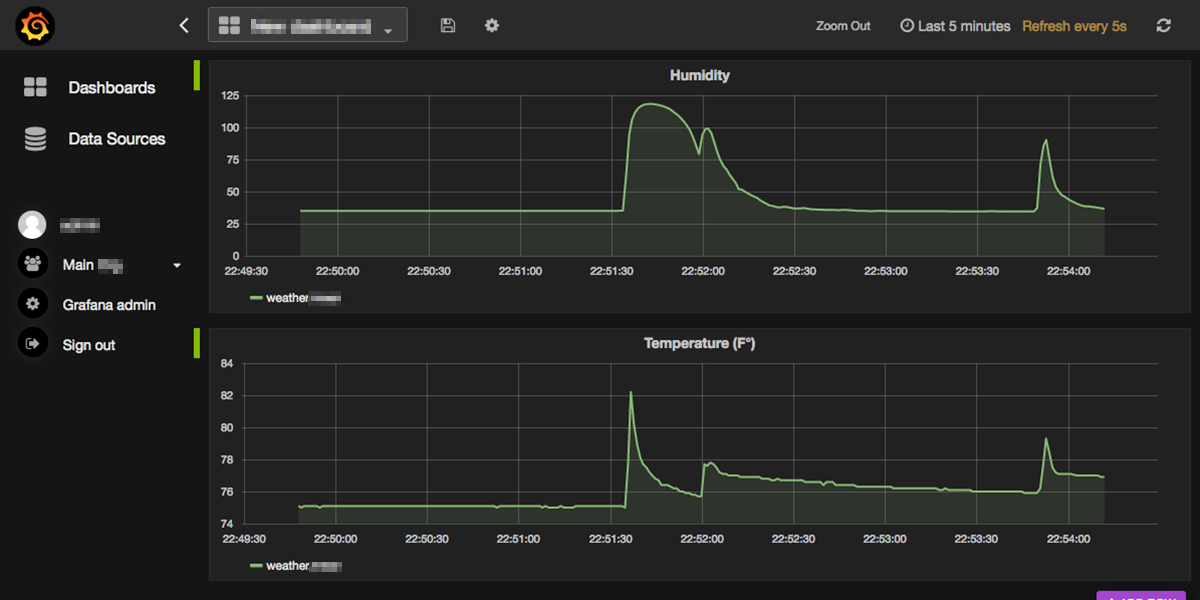Viewport: 1200px width, 600px height.
Task: Expand the Main organization dropdown
Action: coord(177,266)
